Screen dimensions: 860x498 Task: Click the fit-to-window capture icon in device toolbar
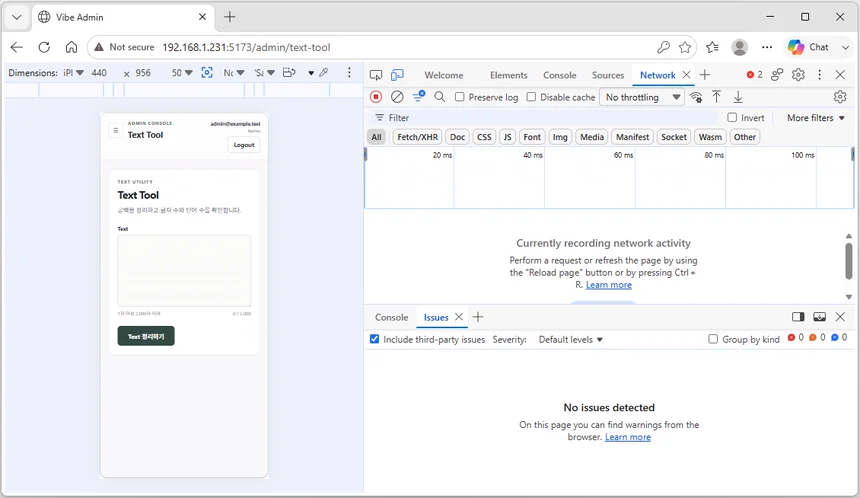(207, 72)
